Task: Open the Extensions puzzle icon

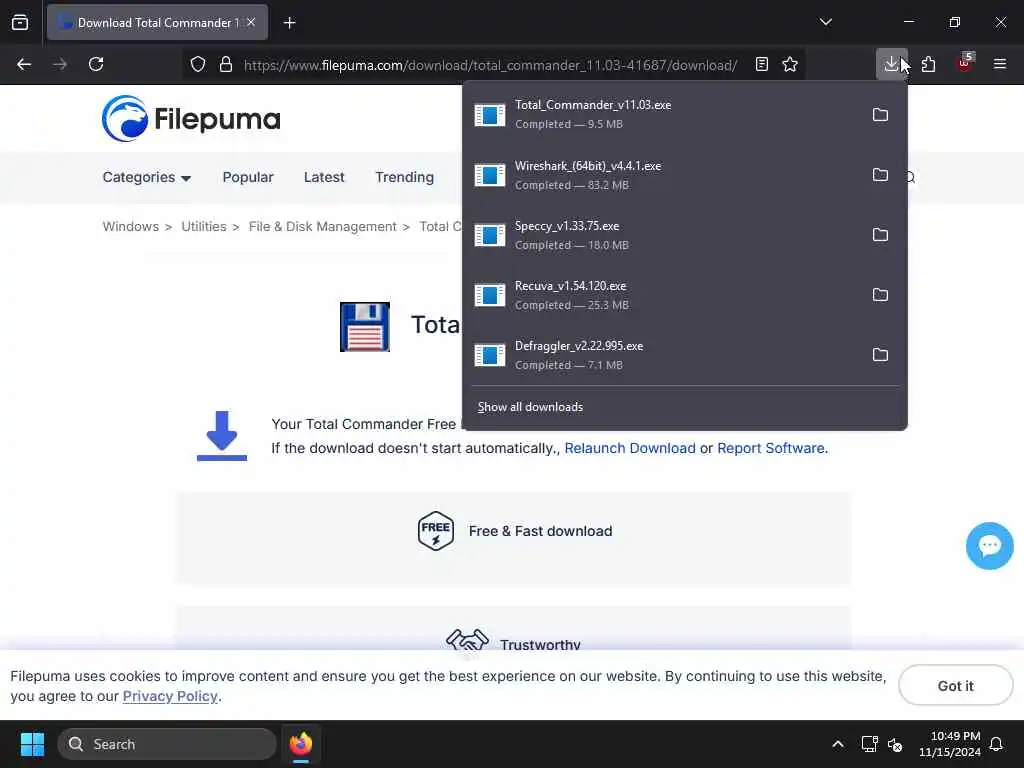Action: pos(928,64)
